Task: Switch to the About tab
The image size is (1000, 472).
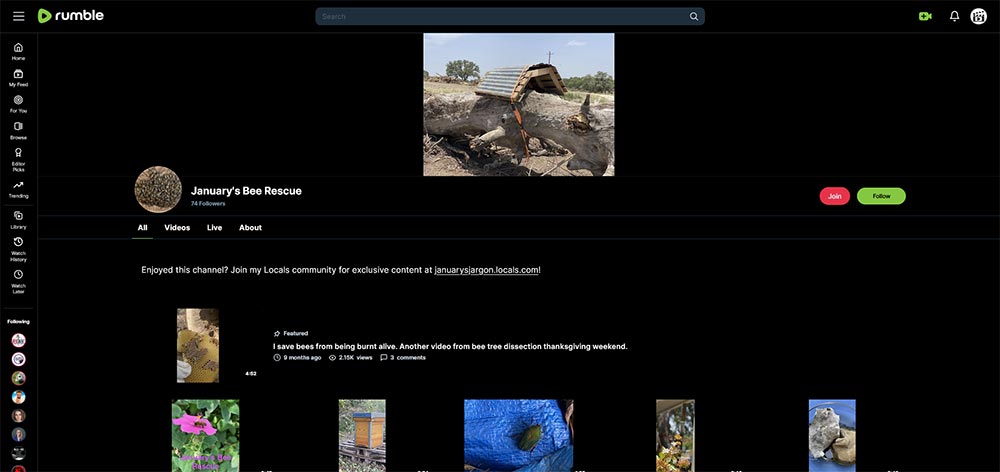Action: click(x=251, y=228)
